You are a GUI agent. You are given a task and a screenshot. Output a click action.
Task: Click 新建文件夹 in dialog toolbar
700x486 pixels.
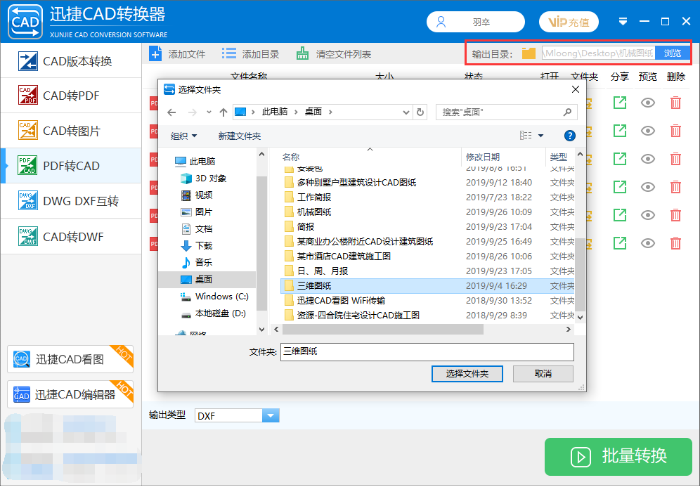pos(239,136)
